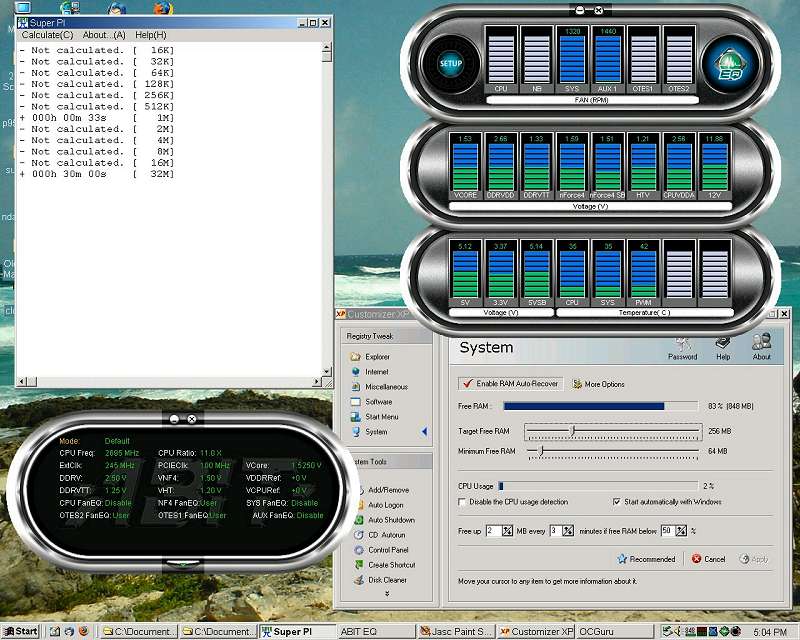Viewport: 800px width, 640px height.
Task: Click the VCORE voltage gauge
Action: 465,166
